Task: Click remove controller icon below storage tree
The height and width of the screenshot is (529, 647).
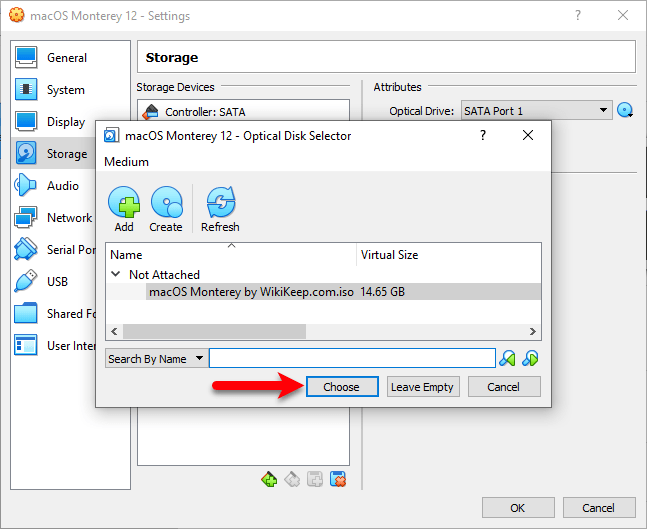Action: (292, 479)
